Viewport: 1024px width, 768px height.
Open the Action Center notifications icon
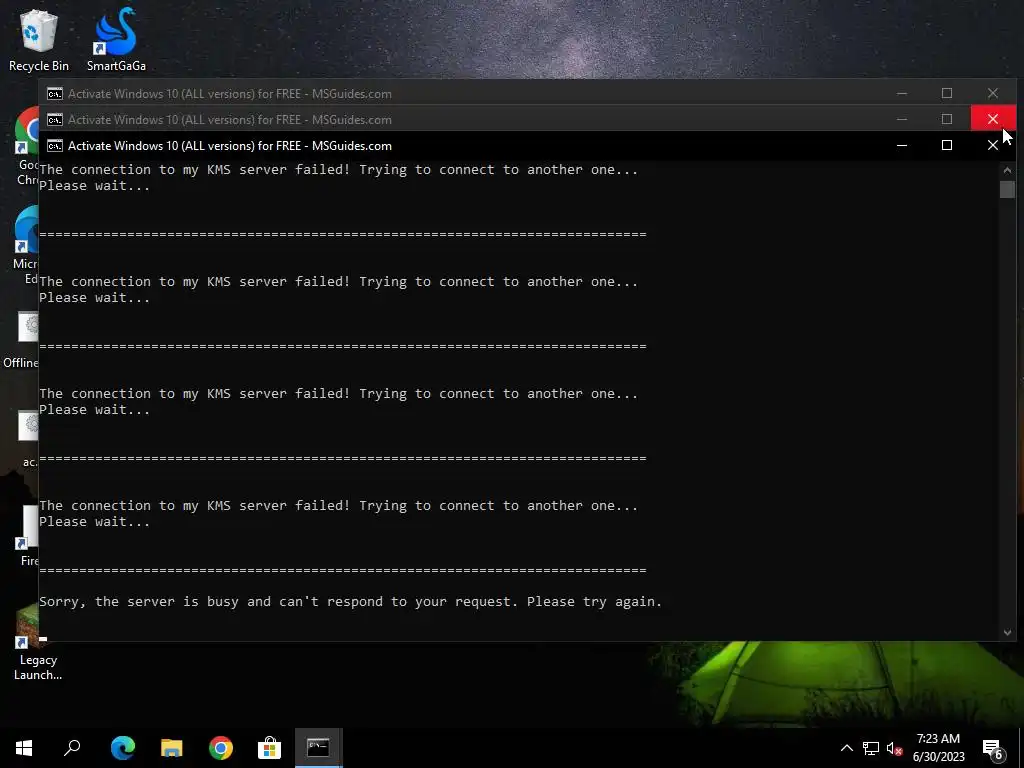(993, 748)
